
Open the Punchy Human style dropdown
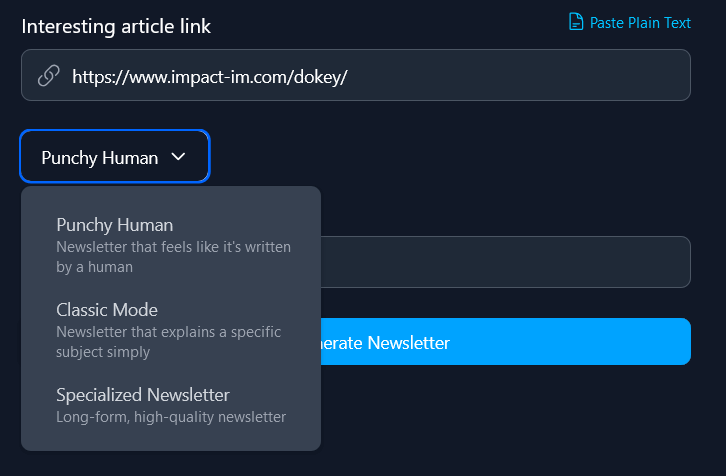(115, 157)
